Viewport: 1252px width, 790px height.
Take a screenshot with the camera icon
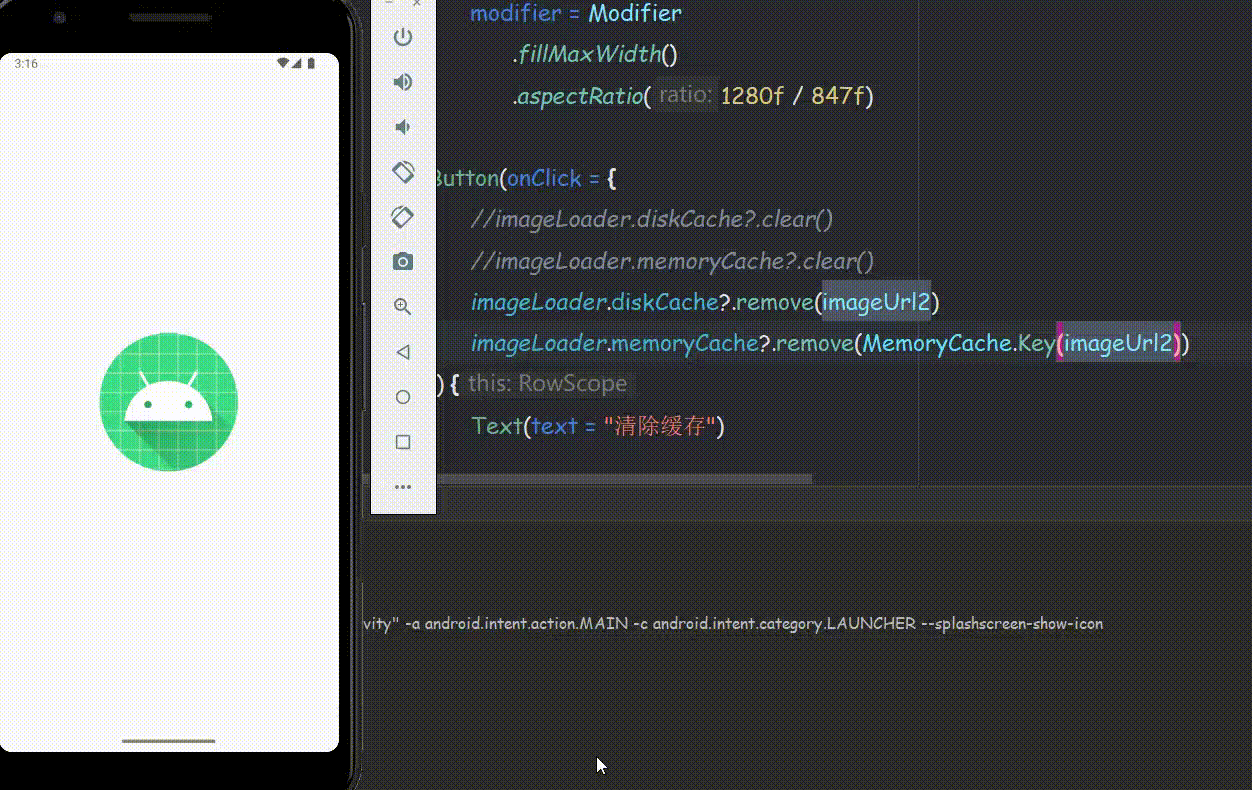click(x=403, y=262)
